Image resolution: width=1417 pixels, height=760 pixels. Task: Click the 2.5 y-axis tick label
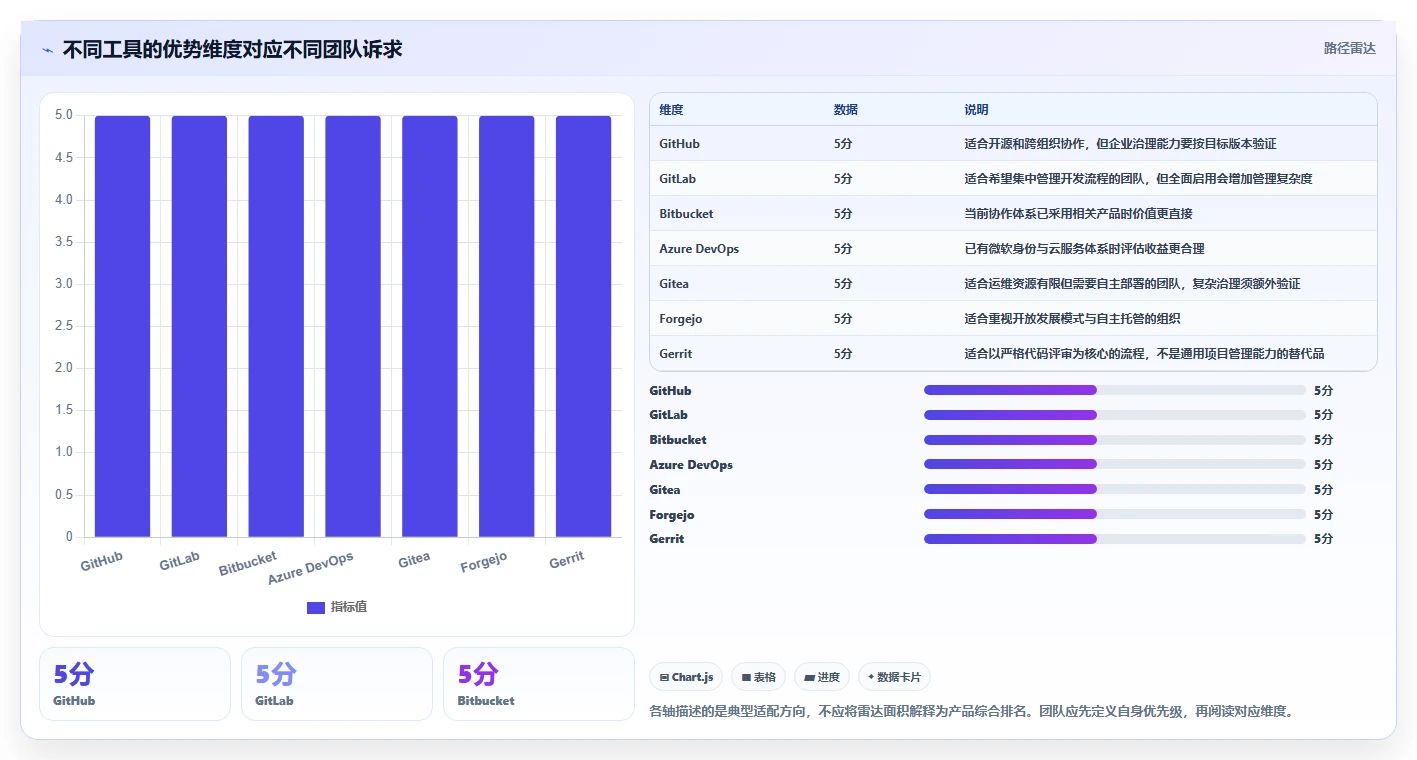click(x=63, y=326)
